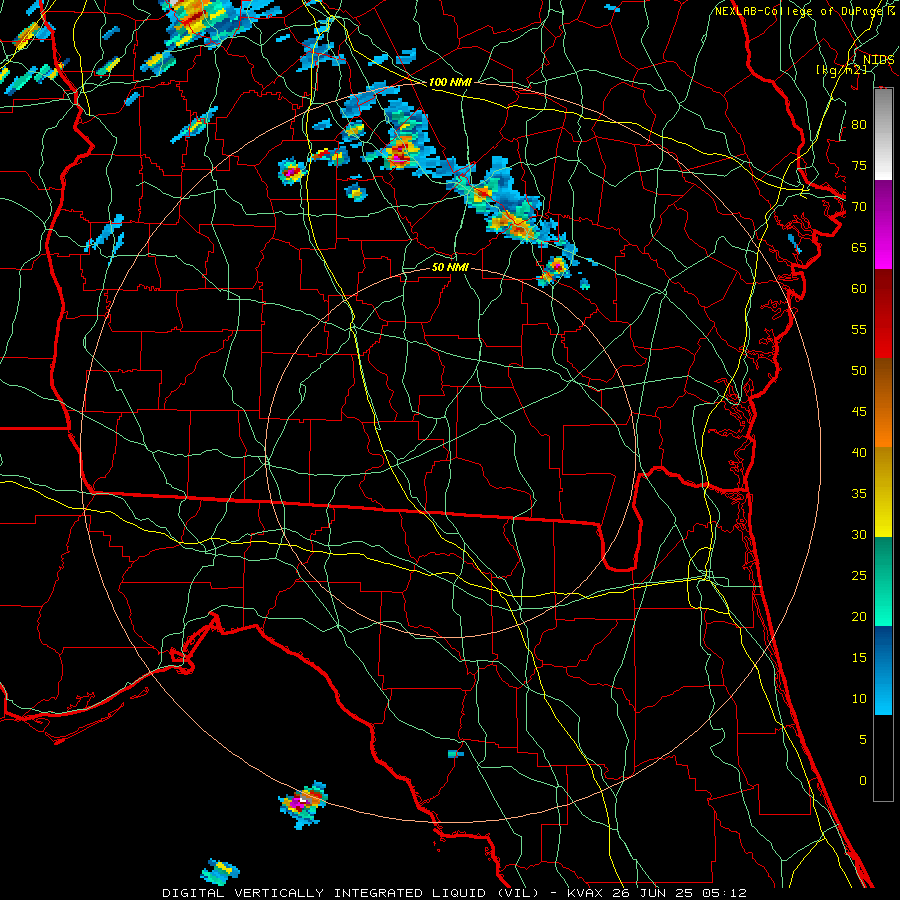Click the 10 value on the legend
The height and width of the screenshot is (900, 900).
(859, 699)
